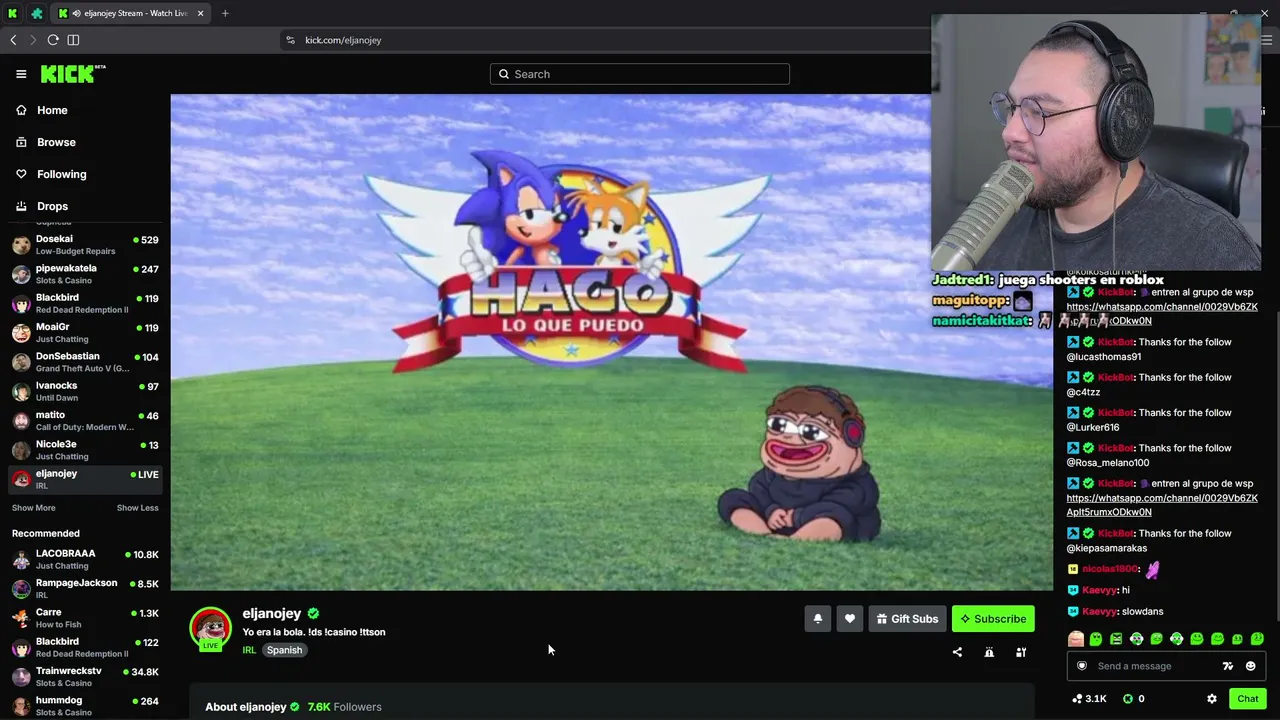The image size is (1280, 720).
Task: Open recommended RampageJackson channel
Action: click(84, 589)
